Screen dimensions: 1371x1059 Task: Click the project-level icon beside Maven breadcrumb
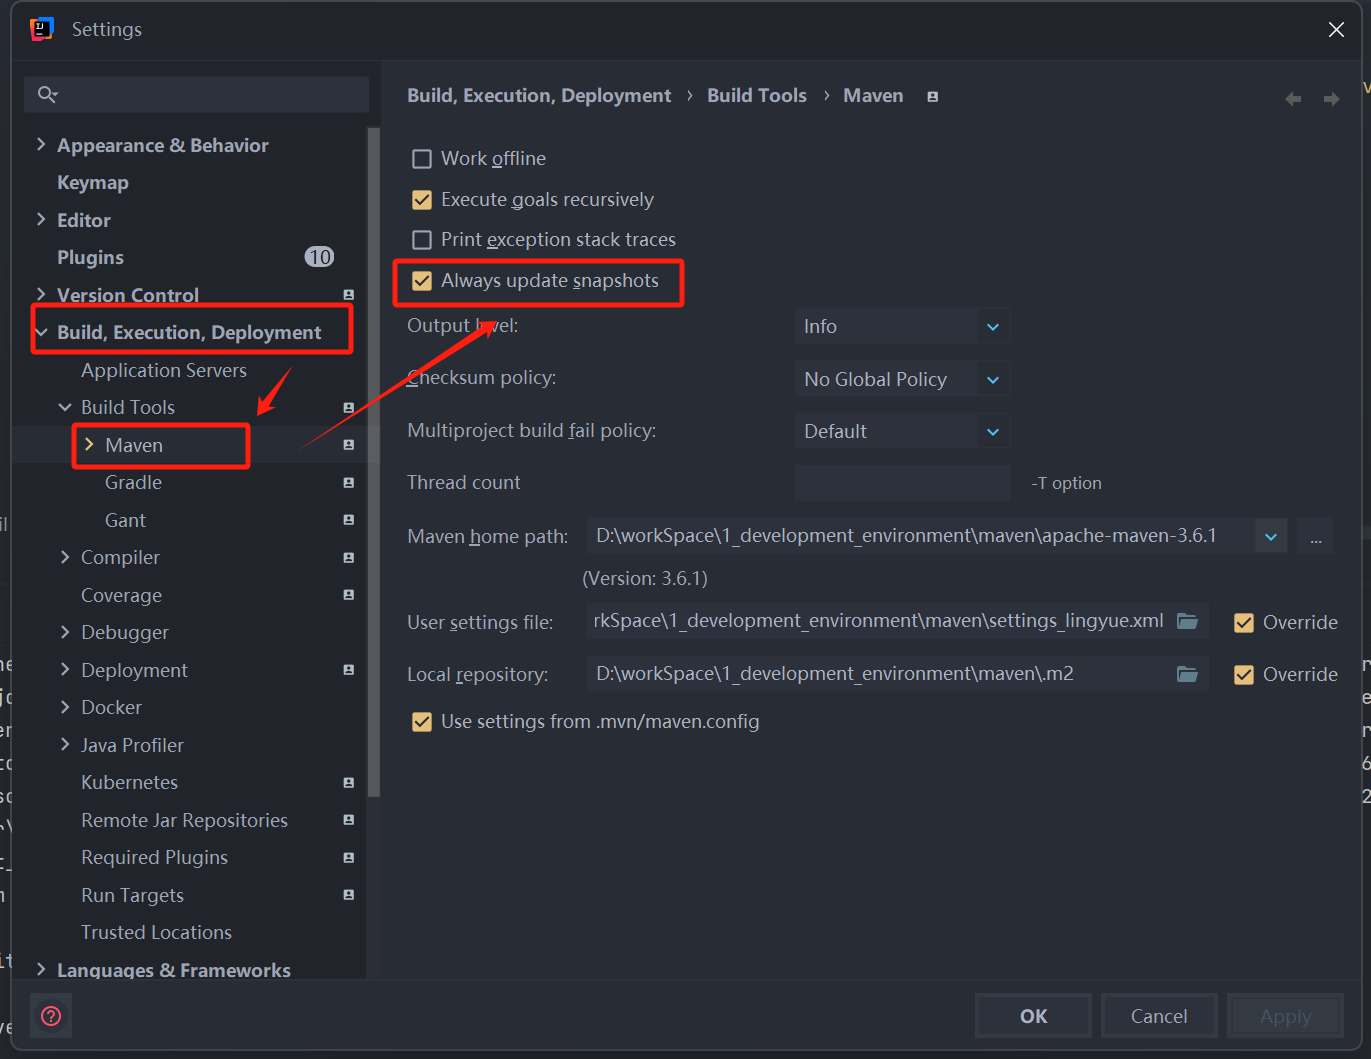click(x=932, y=97)
